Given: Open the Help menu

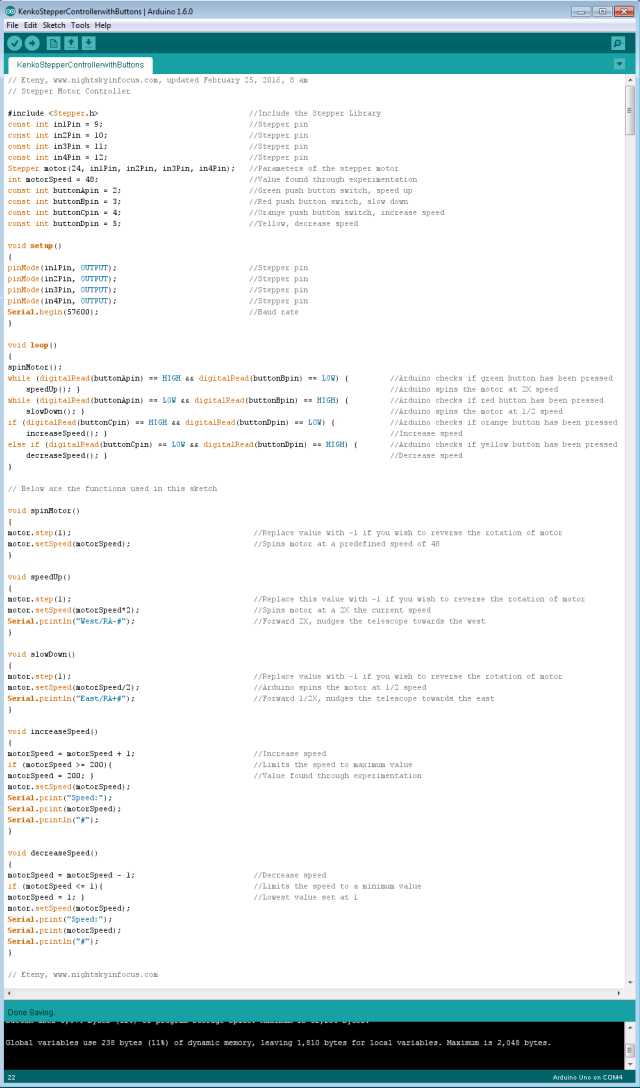Looking at the screenshot, I should point(103,25).
